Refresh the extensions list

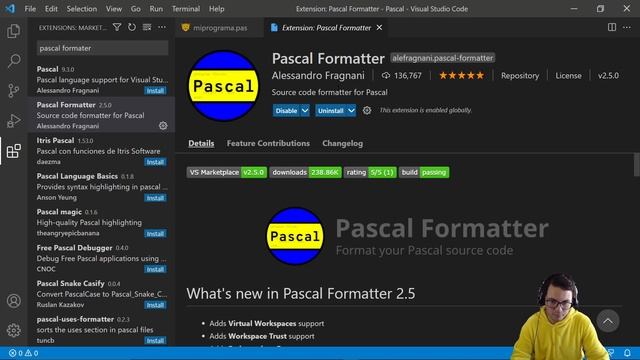pyautogui.click(x=132, y=27)
